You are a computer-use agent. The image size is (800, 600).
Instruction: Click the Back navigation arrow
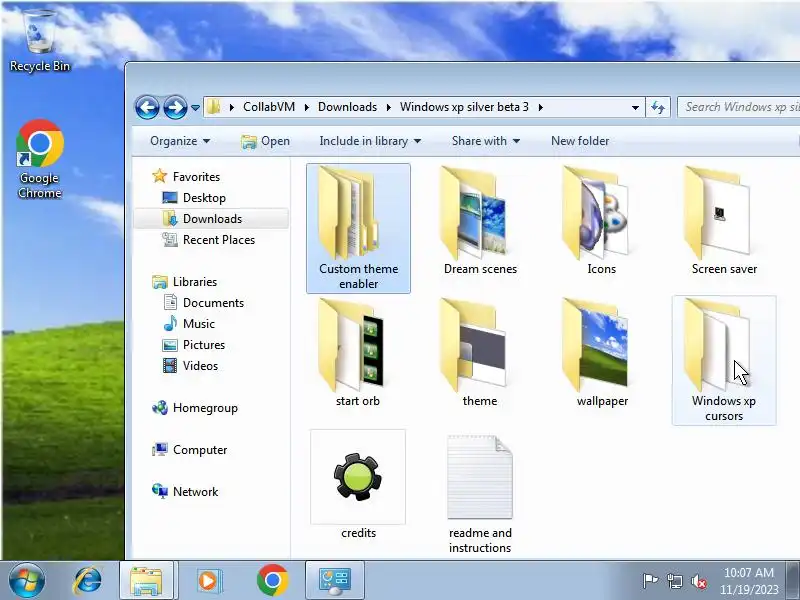147,108
